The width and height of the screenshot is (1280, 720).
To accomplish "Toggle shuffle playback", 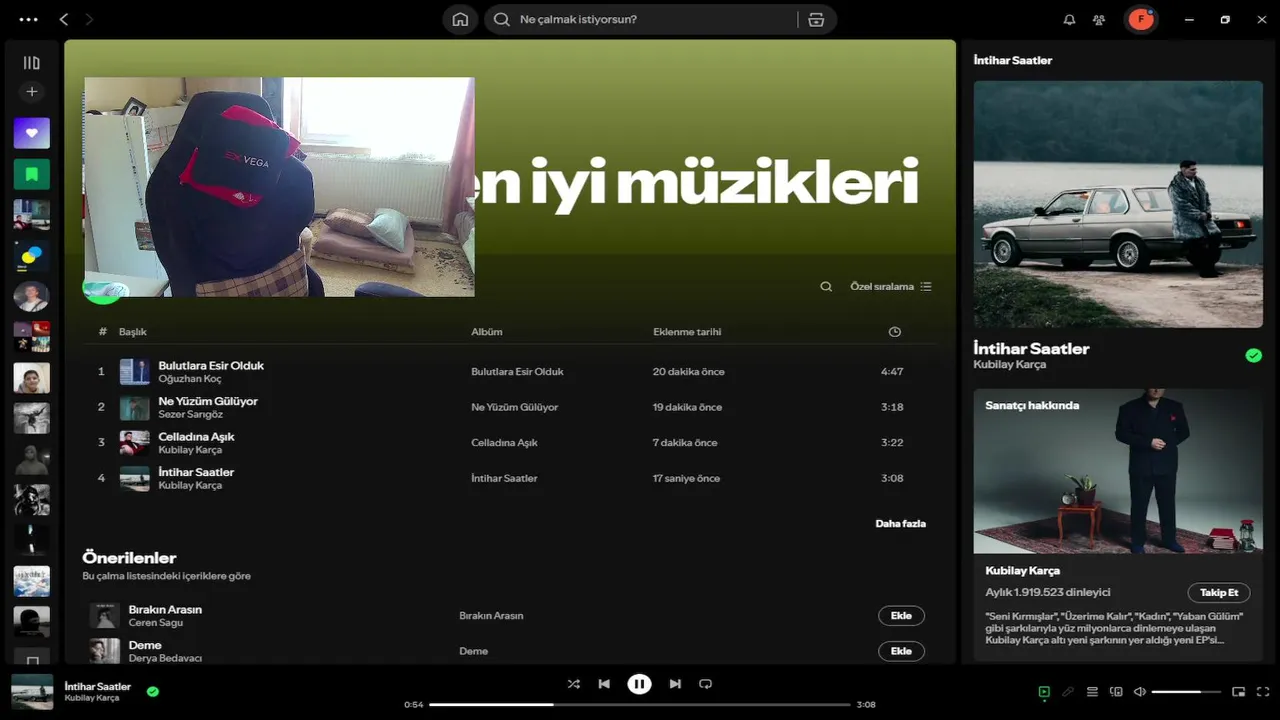I will 573,684.
